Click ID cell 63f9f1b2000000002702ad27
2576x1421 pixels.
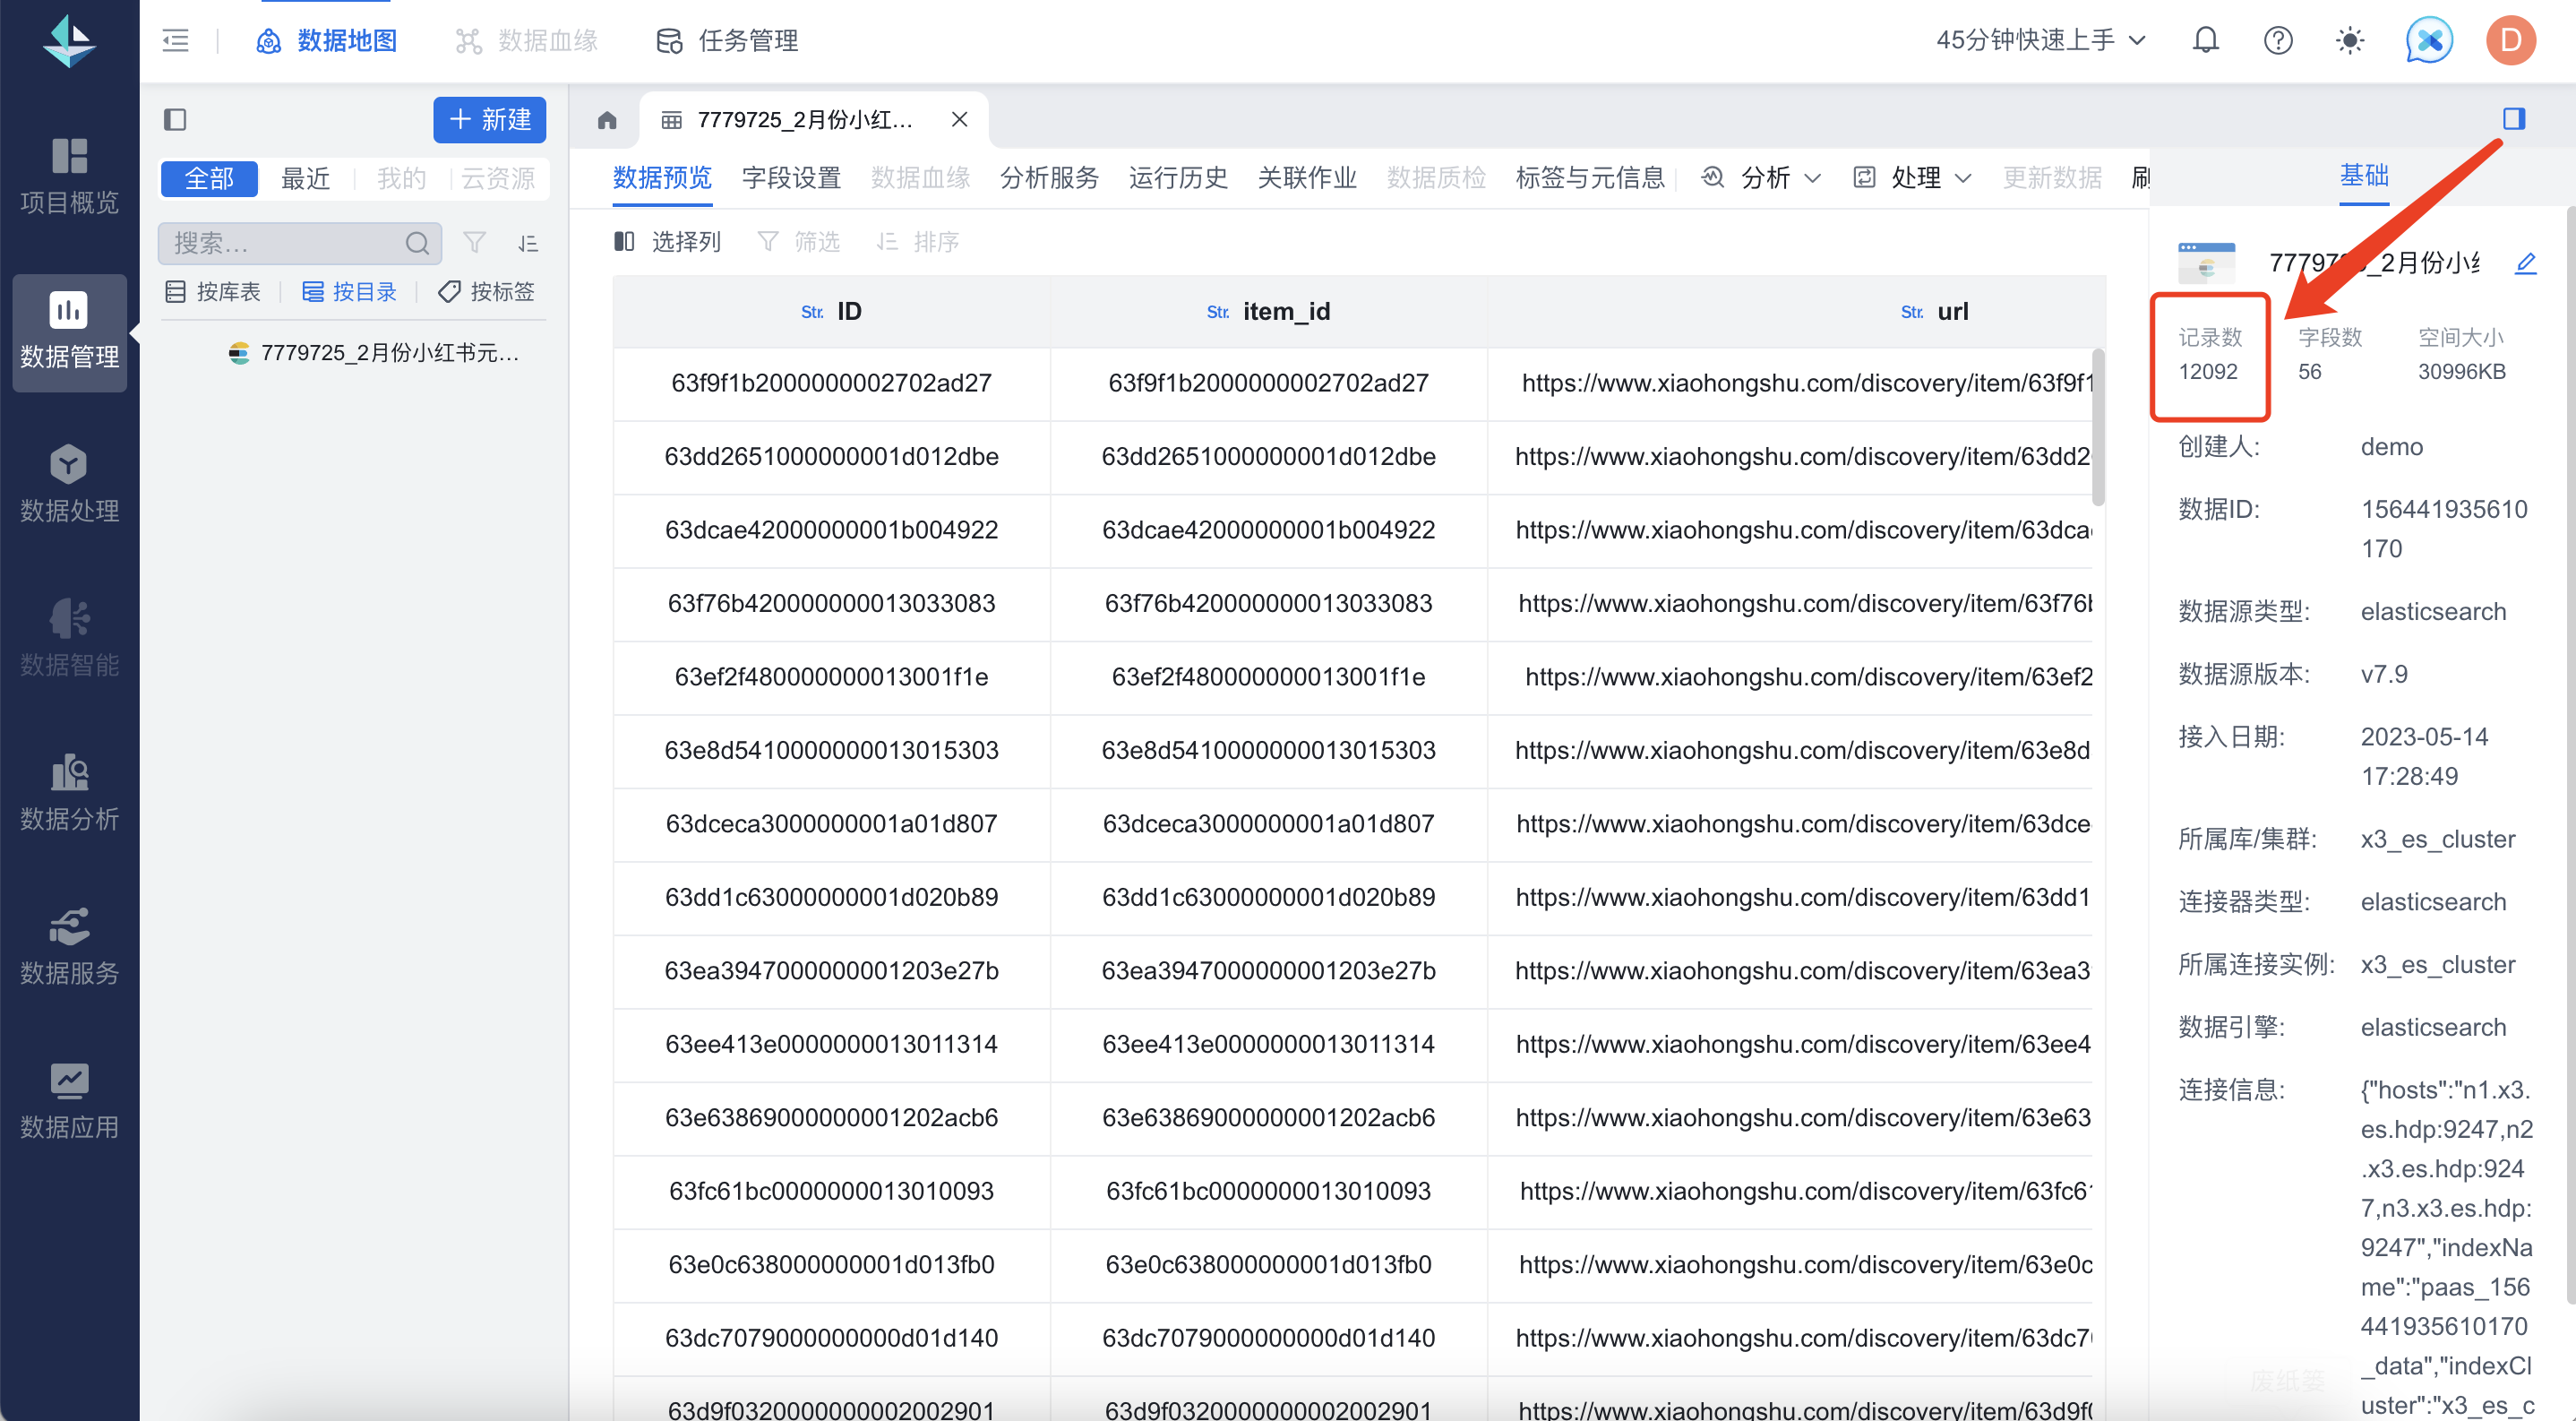coord(831,384)
